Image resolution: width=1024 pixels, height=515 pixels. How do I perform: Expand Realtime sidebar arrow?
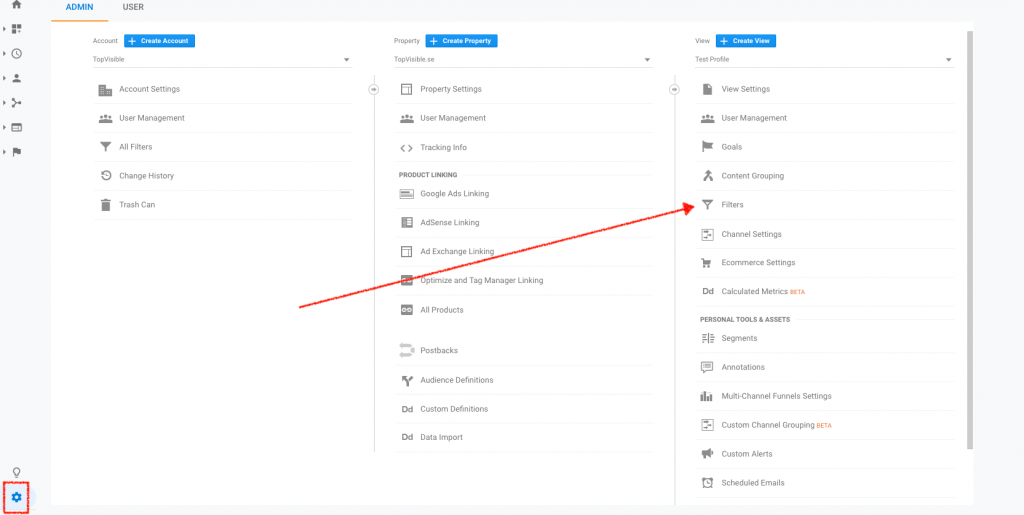pos(4,54)
